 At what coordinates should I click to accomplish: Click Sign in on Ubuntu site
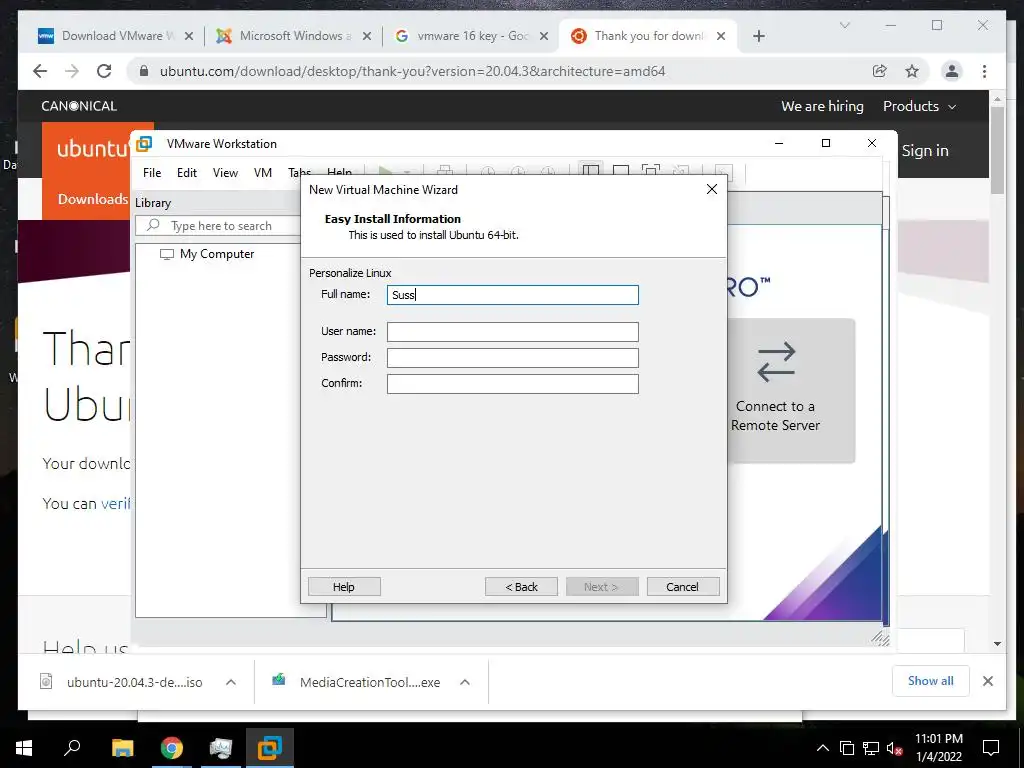tap(925, 150)
